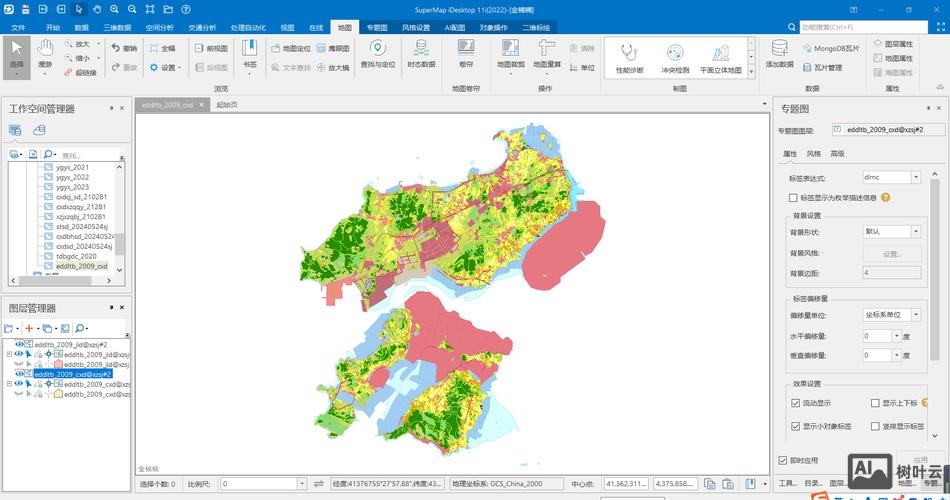This screenshot has width=950, height=500.
Task: Select the 漫游 (pan) hand tool
Action: (45, 54)
